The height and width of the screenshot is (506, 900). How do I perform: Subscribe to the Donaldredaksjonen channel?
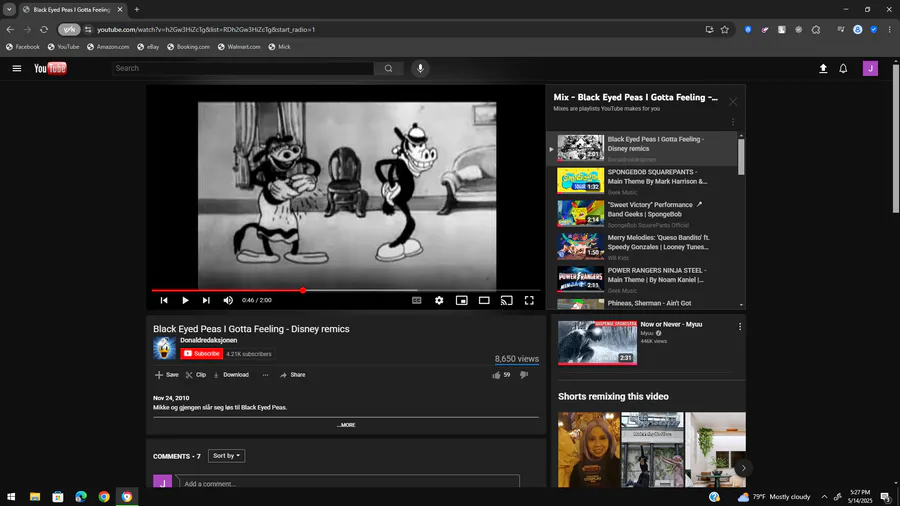point(201,354)
